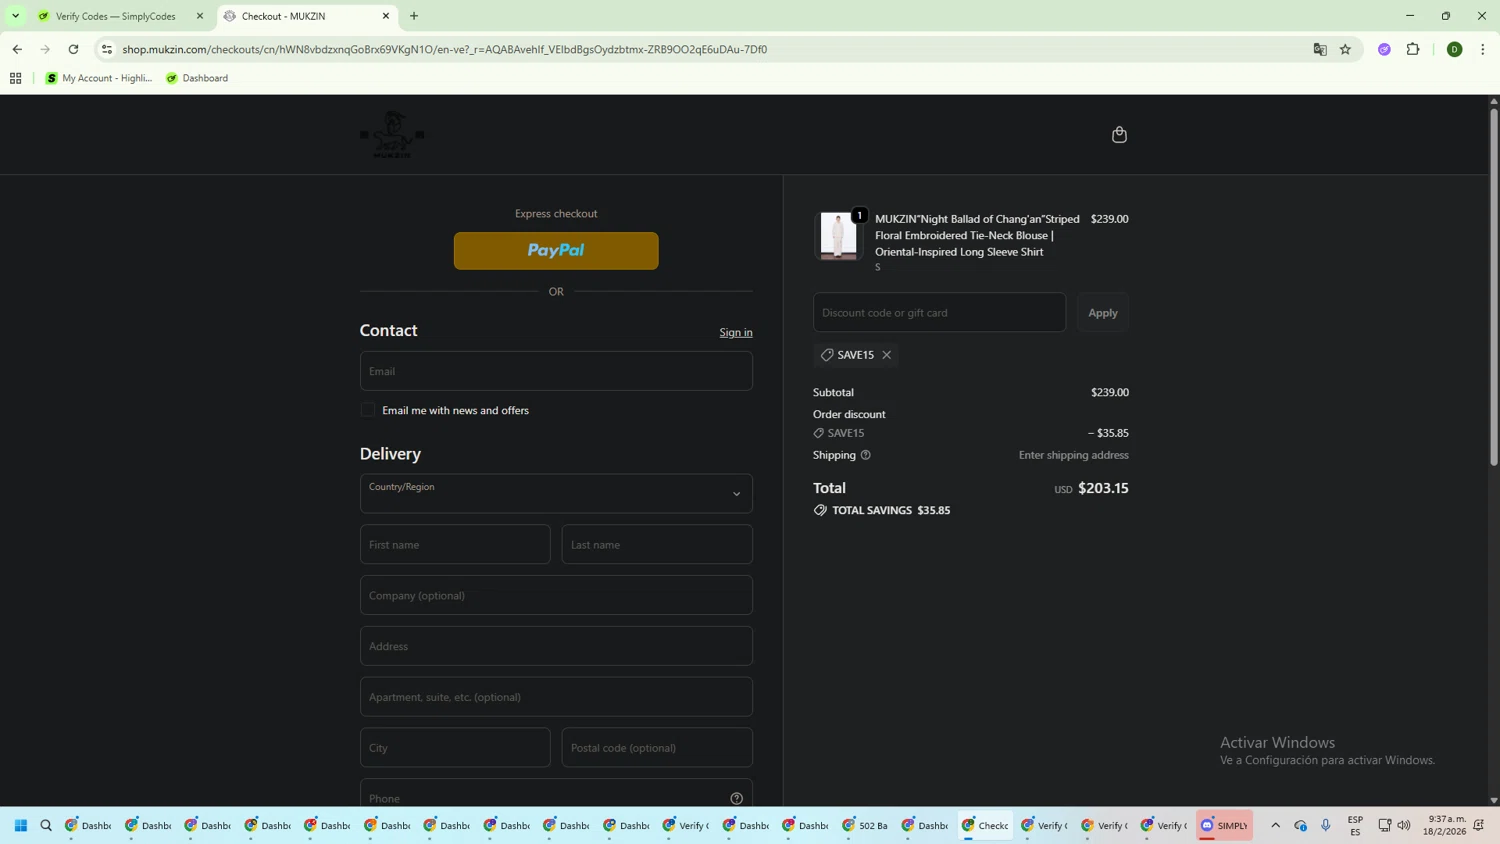Open a new browser tab
The width and height of the screenshot is (1500, 844).
coord(414,16)
